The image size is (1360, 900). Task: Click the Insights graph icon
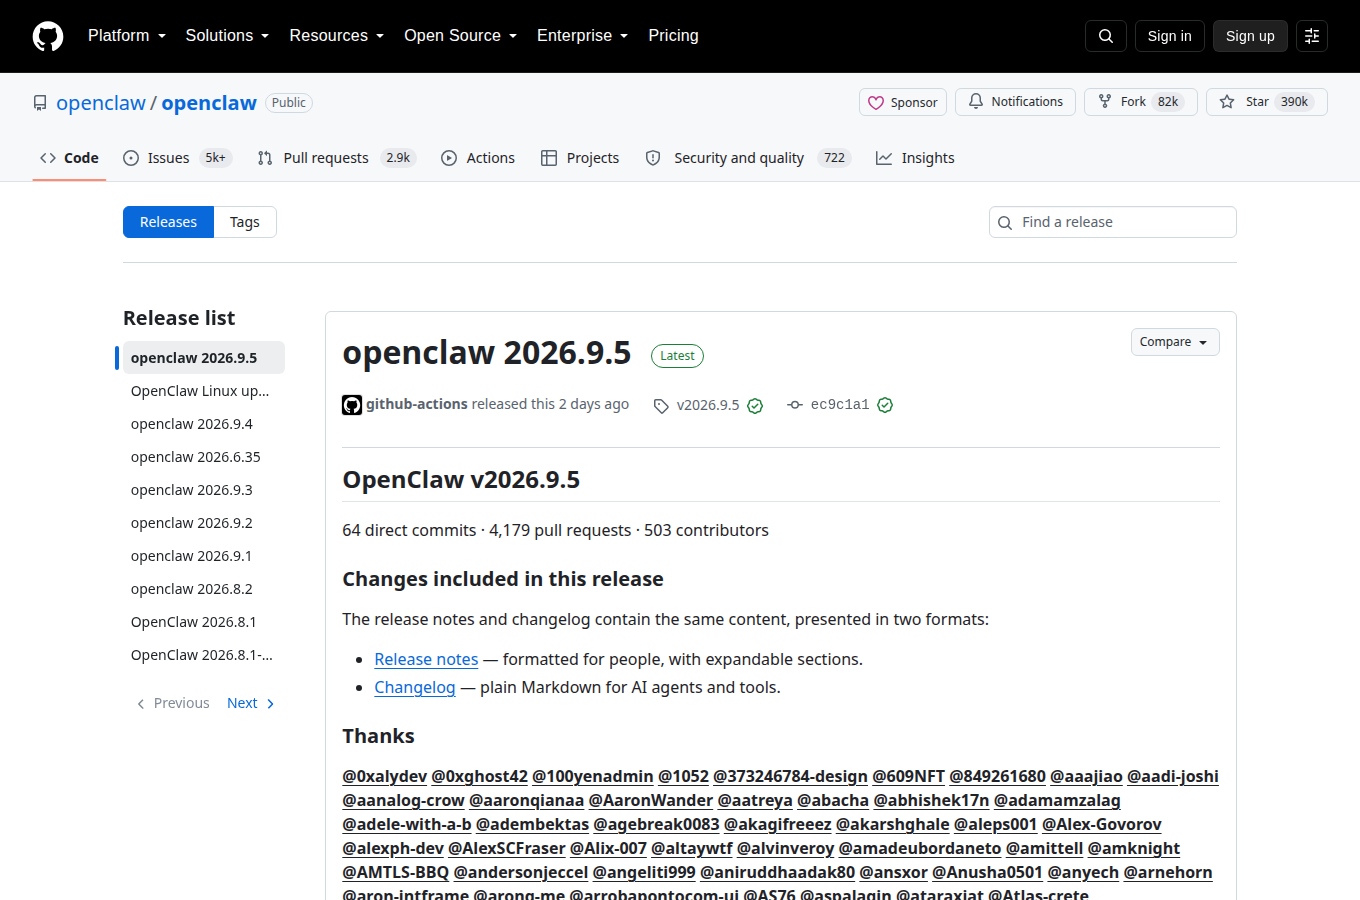884,158
